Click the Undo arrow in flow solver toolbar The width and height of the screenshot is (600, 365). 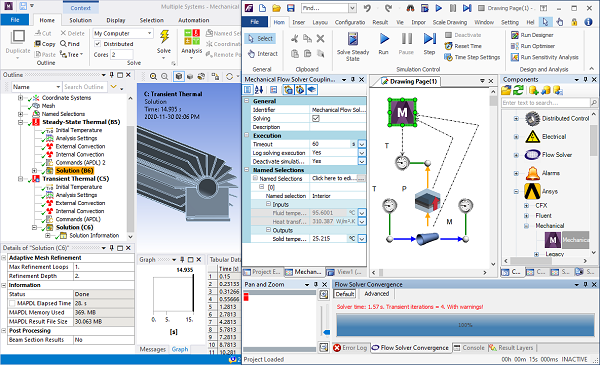(367, 8)
